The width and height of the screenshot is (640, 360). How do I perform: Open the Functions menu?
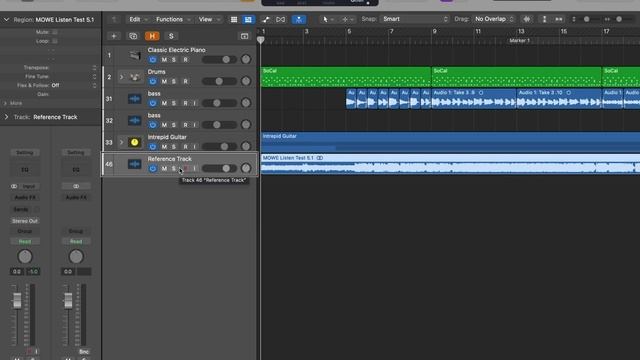(173, 19)
